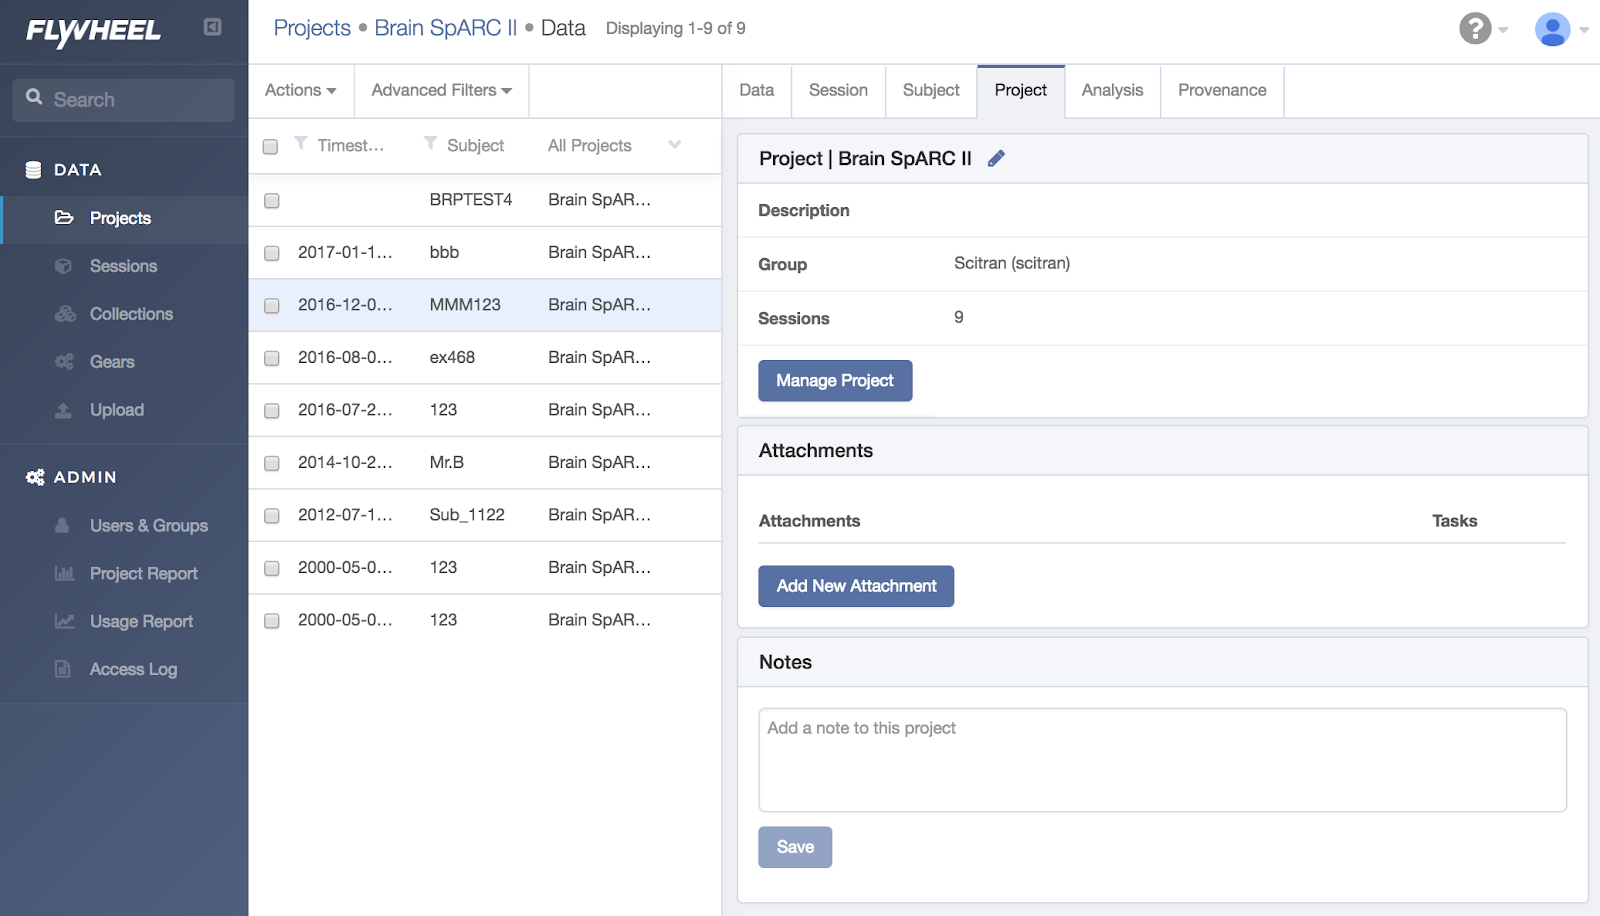Click the 2017-01-1 timestamp cell
The image size is (1600, 916).
click(x=345, y=252)
